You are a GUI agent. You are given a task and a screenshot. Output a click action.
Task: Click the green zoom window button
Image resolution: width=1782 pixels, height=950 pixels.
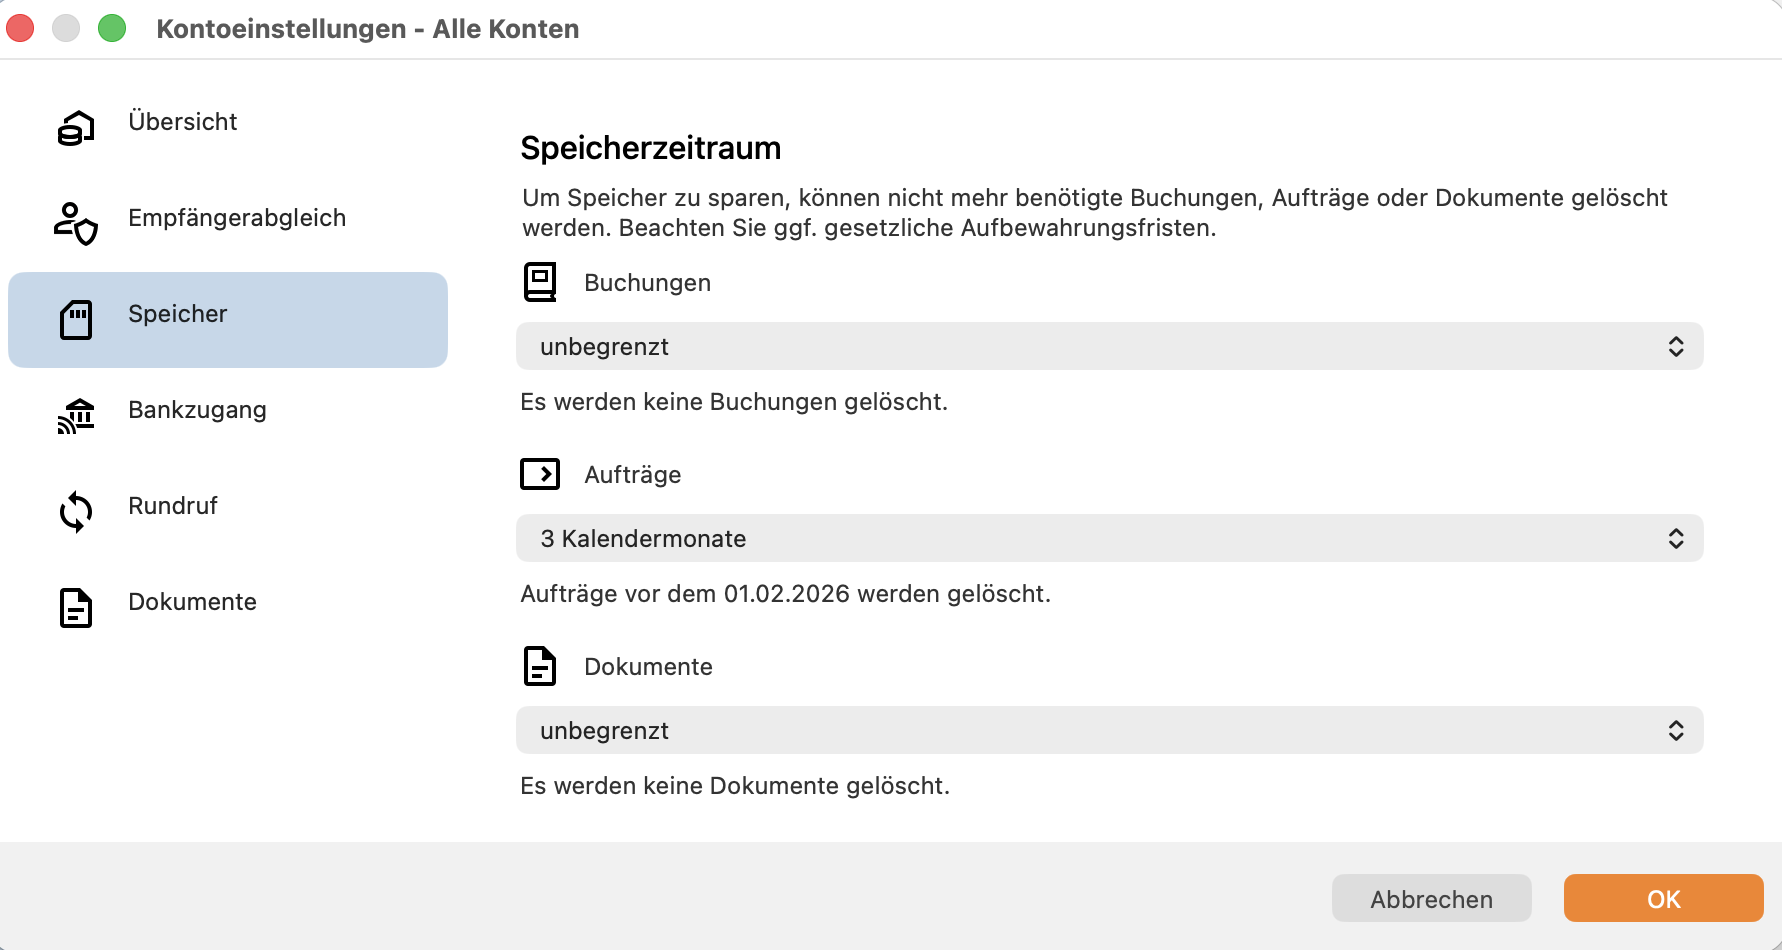(x=112, y=28)
